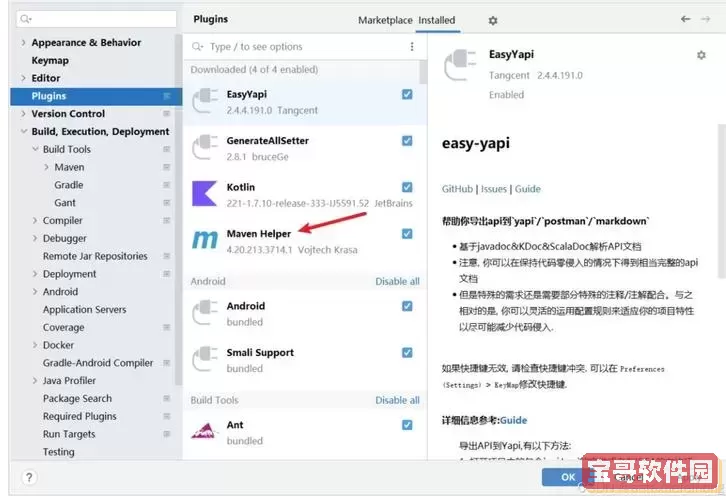Viewport: 726px width, 500px height.
Task: Open Application Servers settings
Action: [x=84, y=309]
